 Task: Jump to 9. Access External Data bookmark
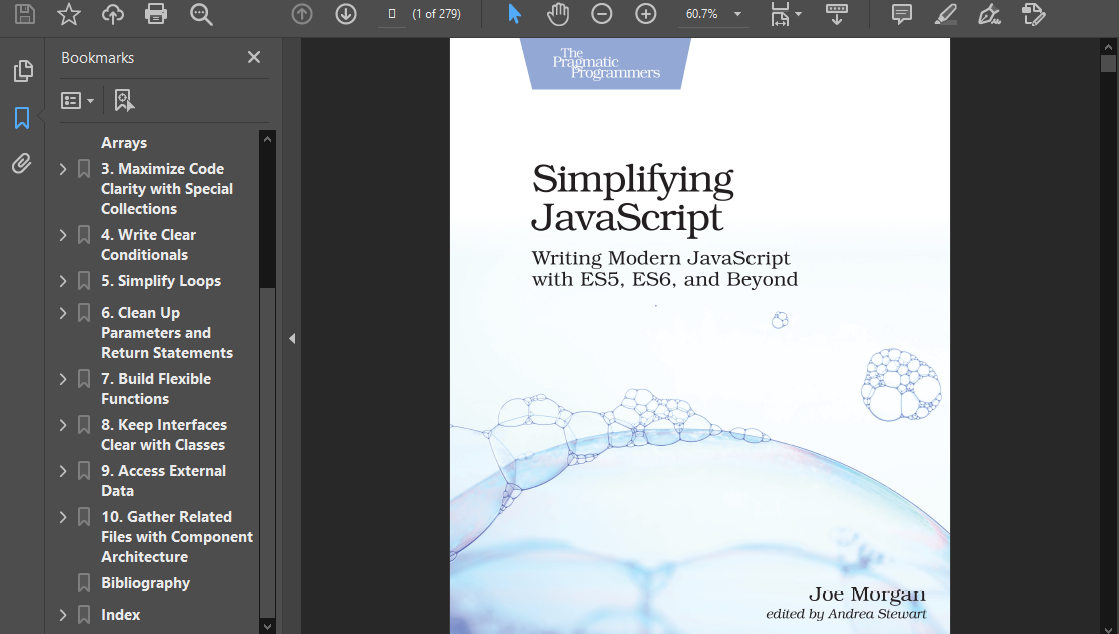pyautogui.click(x=163, y=480)
